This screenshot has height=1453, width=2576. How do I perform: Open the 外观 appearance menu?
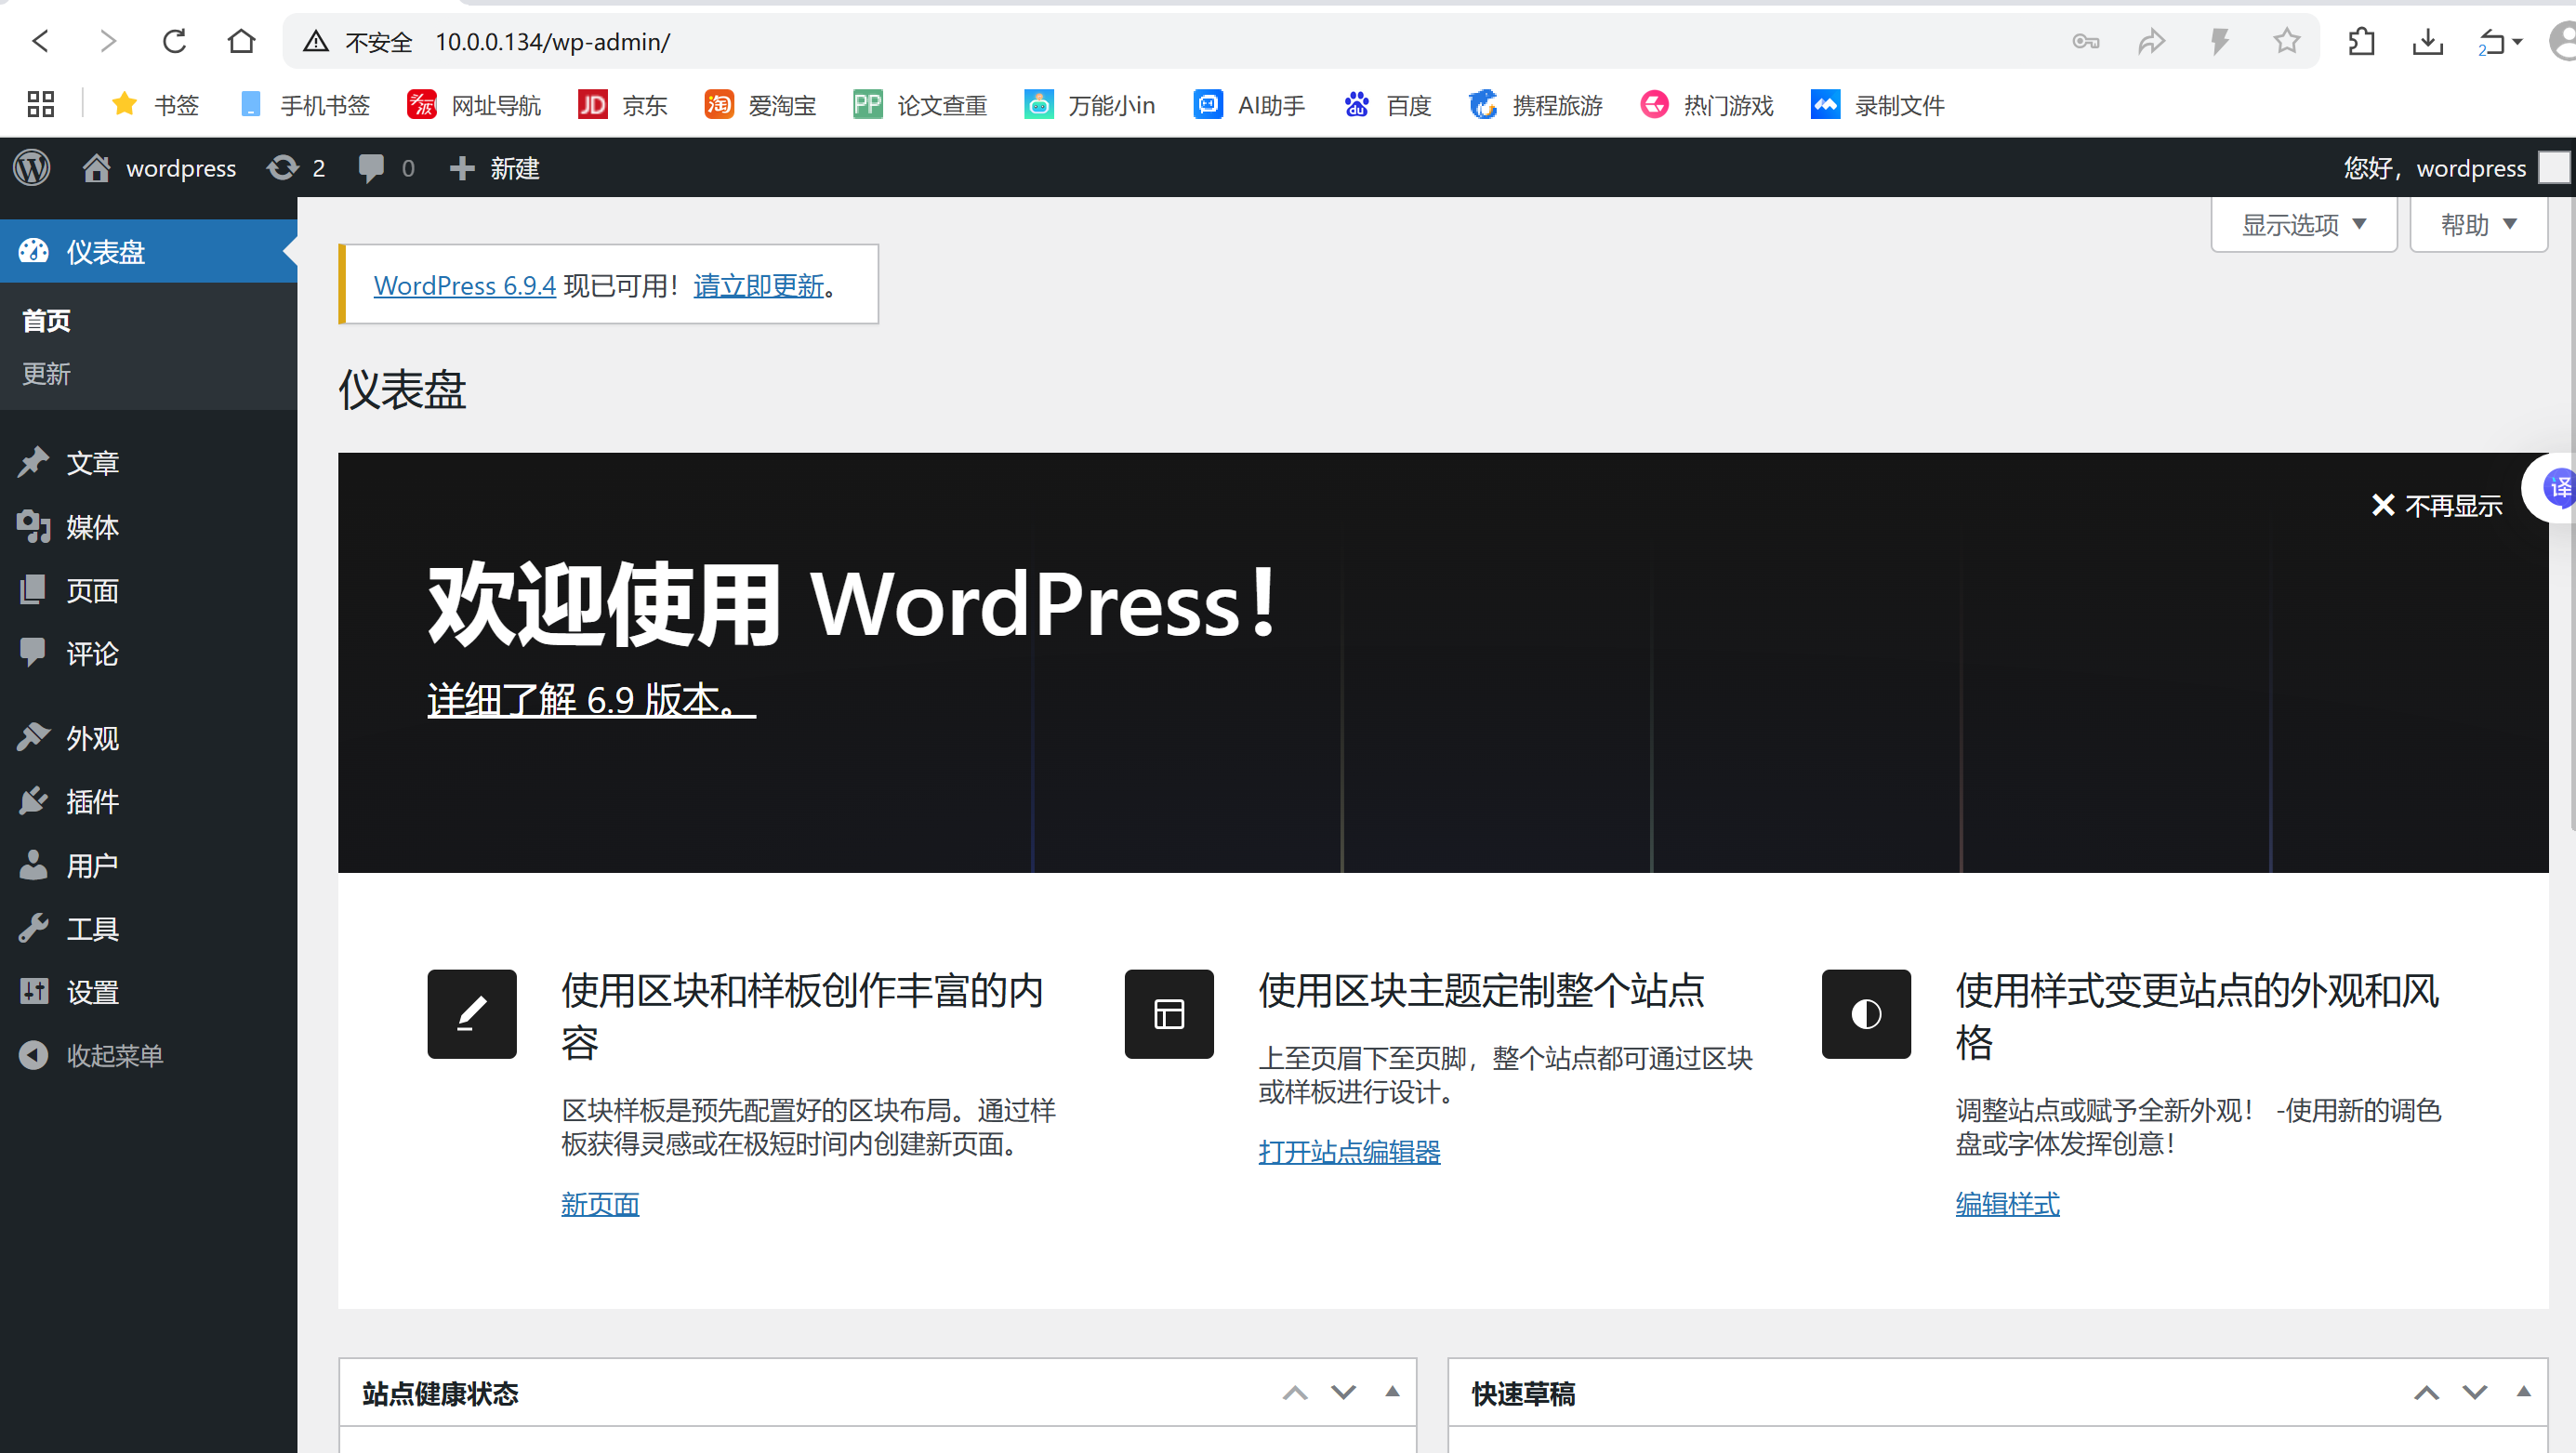(x=149, y=738)
